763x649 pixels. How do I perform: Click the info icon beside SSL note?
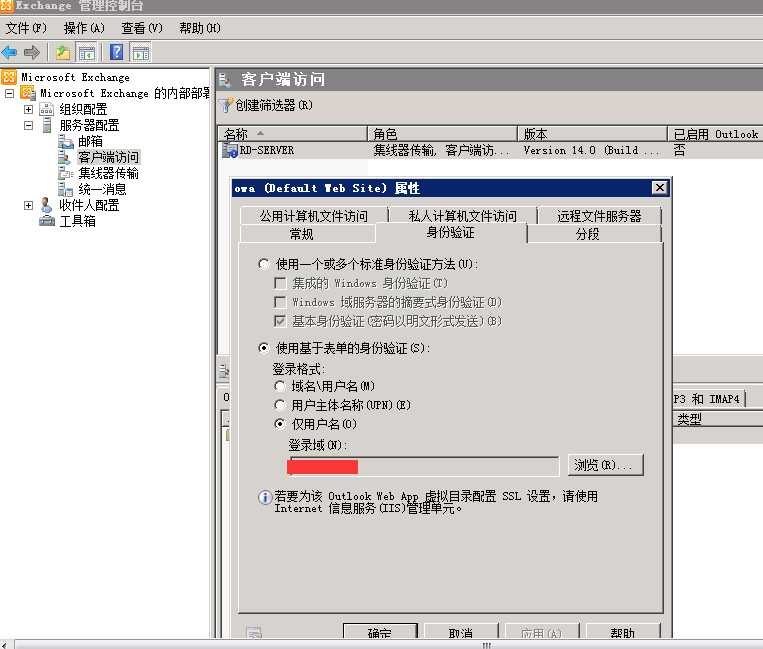[265, 498]
